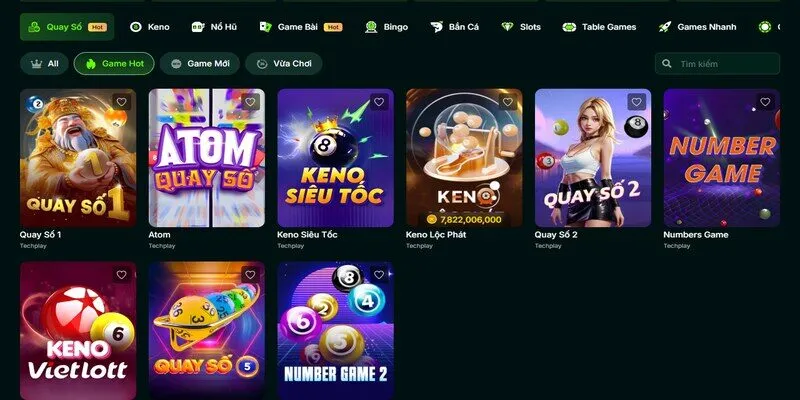The height and width of the screenshot is (400, 800).
Task: Click the Bắn Cá fish icon
Action: coord(436,27)
